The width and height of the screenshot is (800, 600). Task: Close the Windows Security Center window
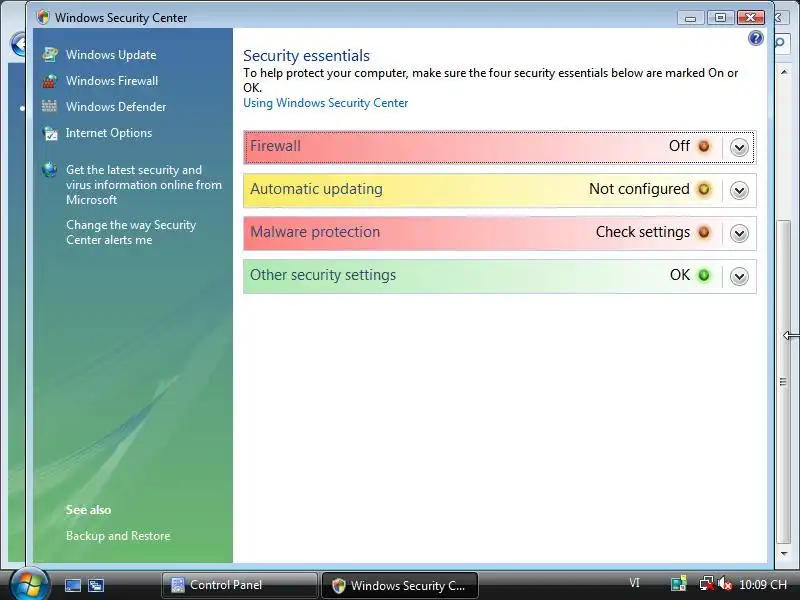pyautogui.click(x=750, y=18)
